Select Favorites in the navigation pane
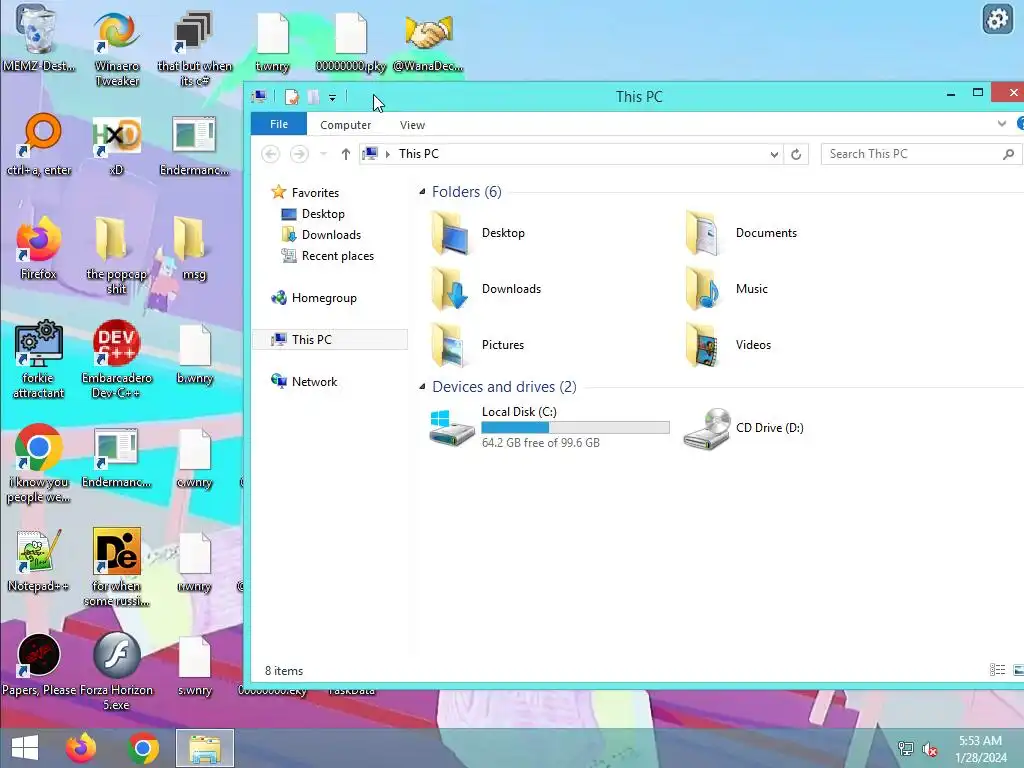 (x=315, y=193)
